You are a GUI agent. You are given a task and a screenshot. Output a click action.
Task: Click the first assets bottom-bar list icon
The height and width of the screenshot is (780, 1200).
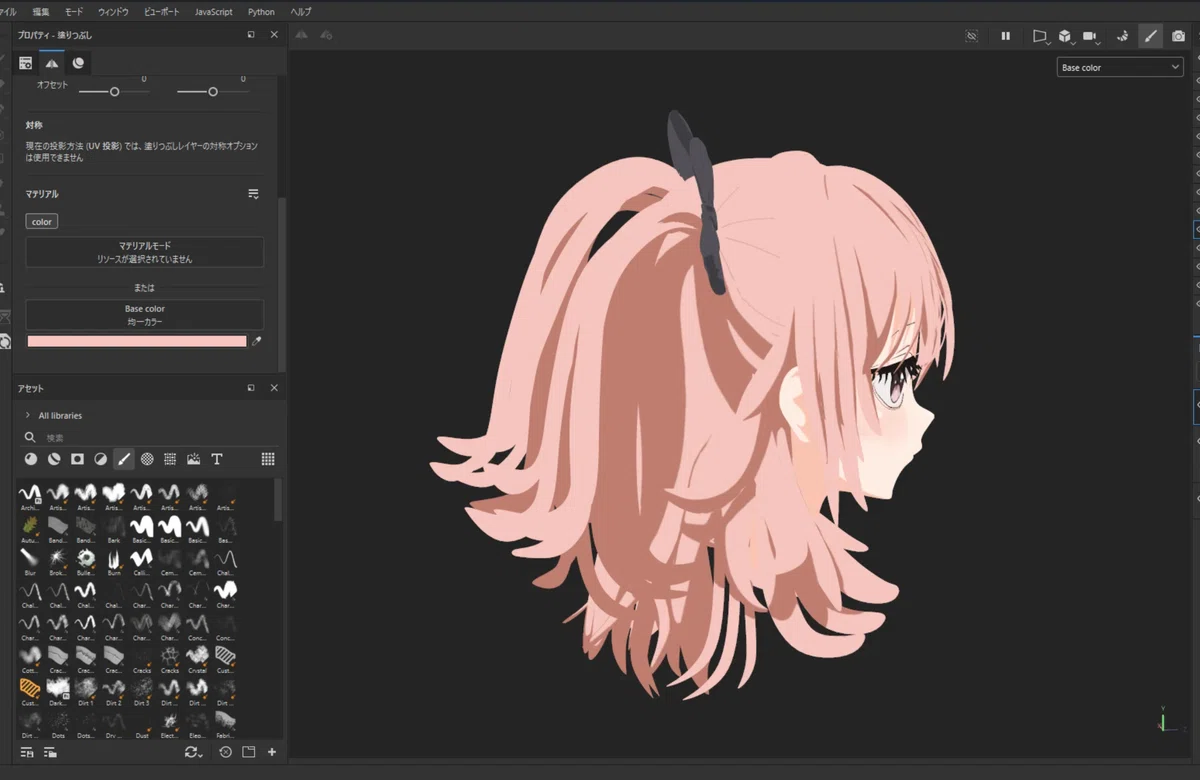click(27, 752)
